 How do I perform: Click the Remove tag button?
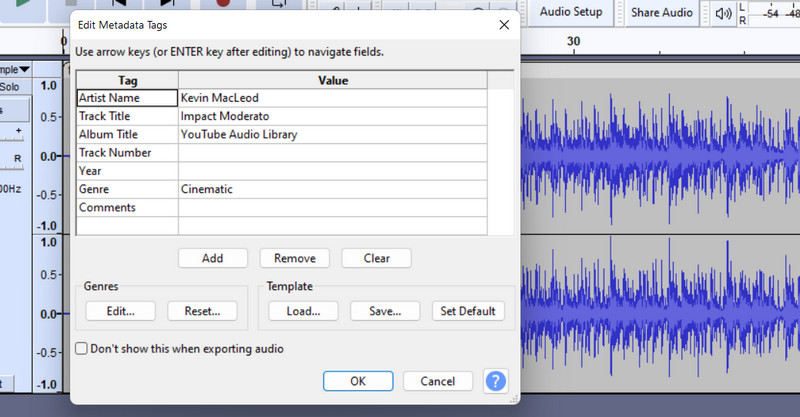click(294, 258)
